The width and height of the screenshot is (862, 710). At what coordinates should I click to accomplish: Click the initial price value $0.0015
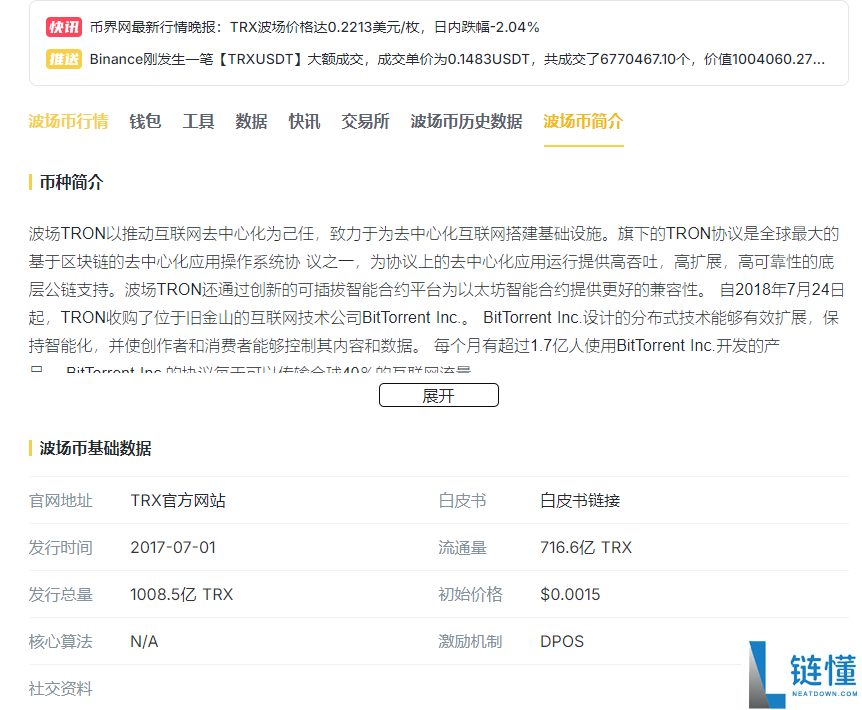tap(570, 594)
